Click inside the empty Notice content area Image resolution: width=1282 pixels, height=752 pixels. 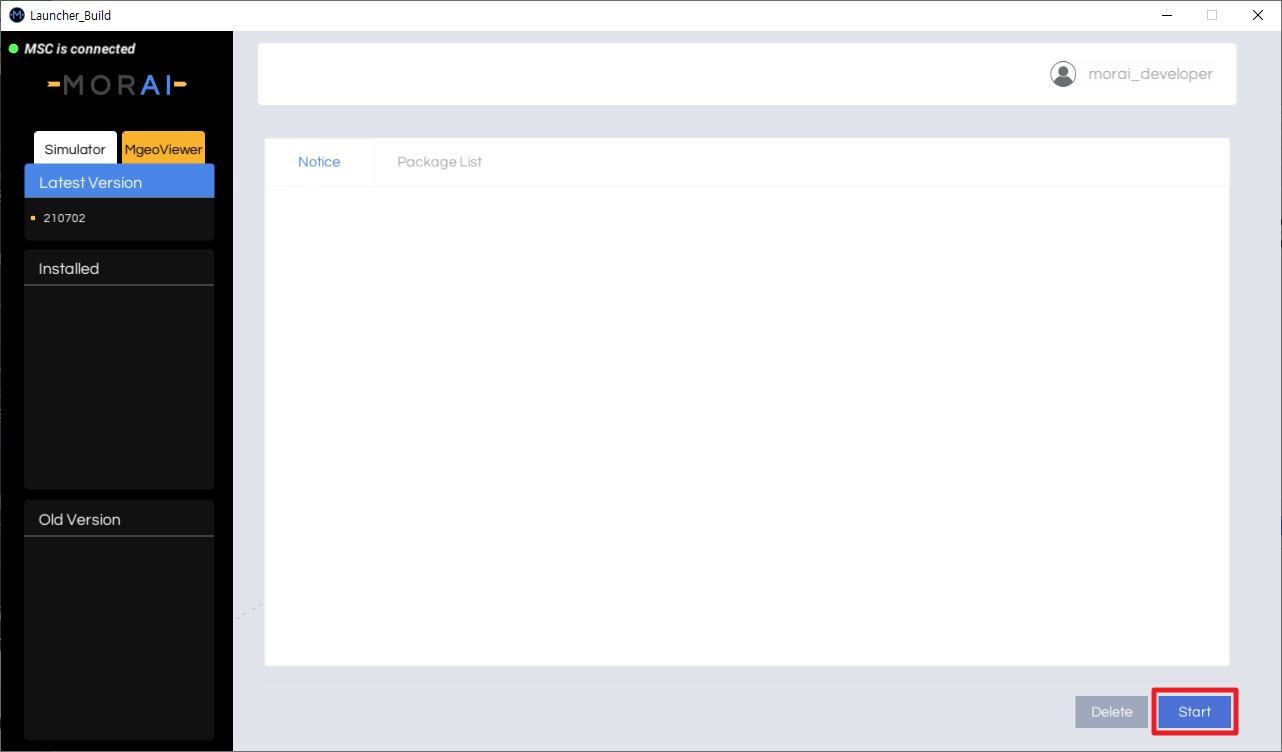(x=746, y=425)
